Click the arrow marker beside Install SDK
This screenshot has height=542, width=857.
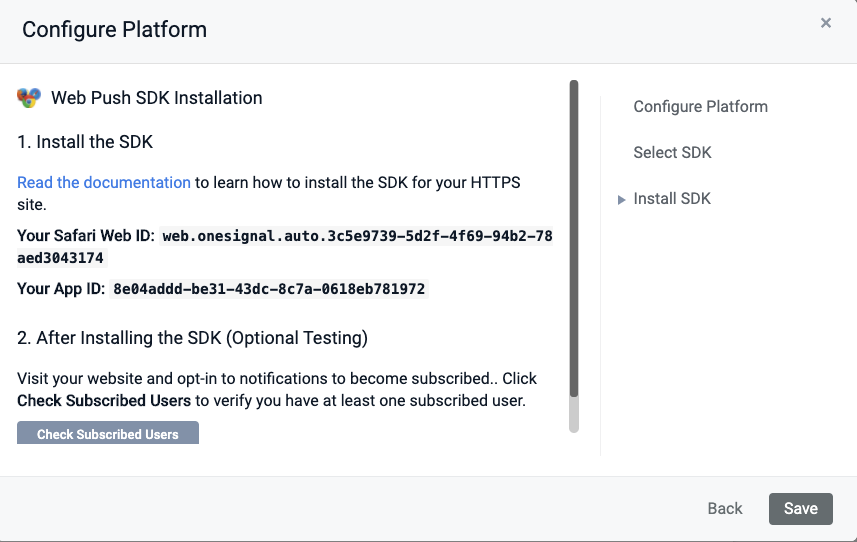point(621,199)
